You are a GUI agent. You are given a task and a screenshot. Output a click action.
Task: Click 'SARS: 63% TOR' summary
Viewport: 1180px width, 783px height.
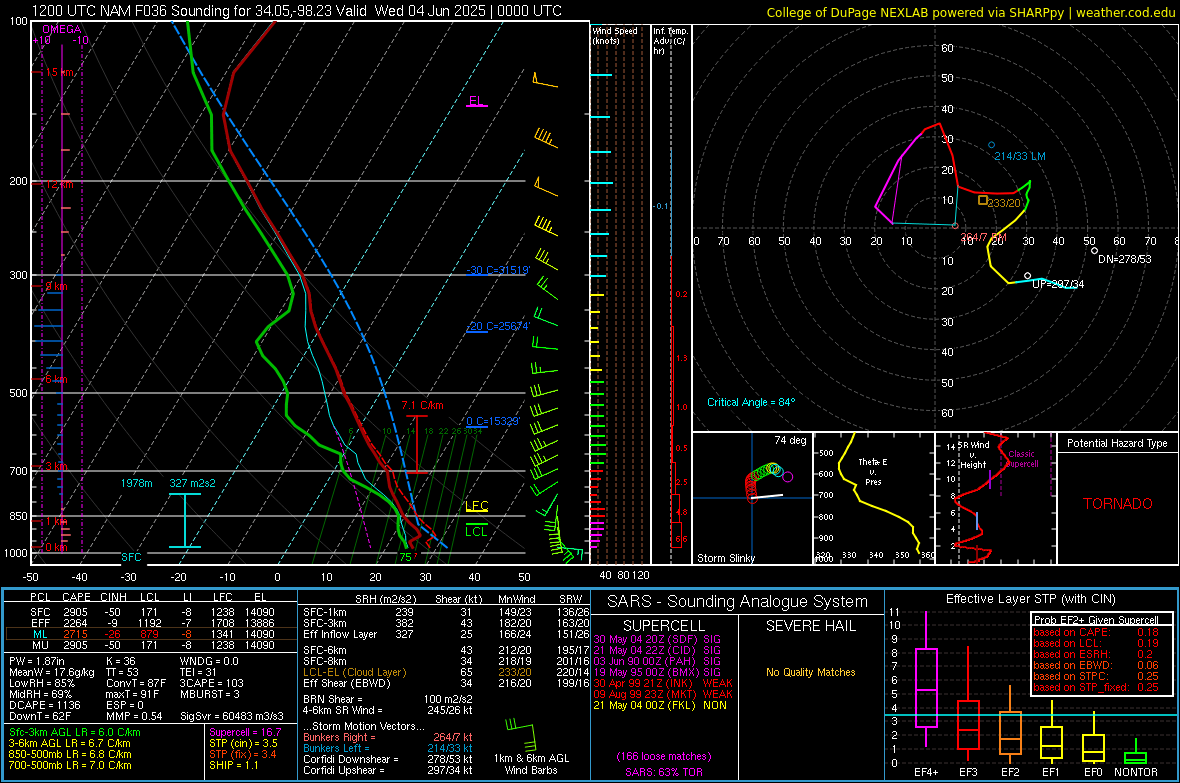664,772
